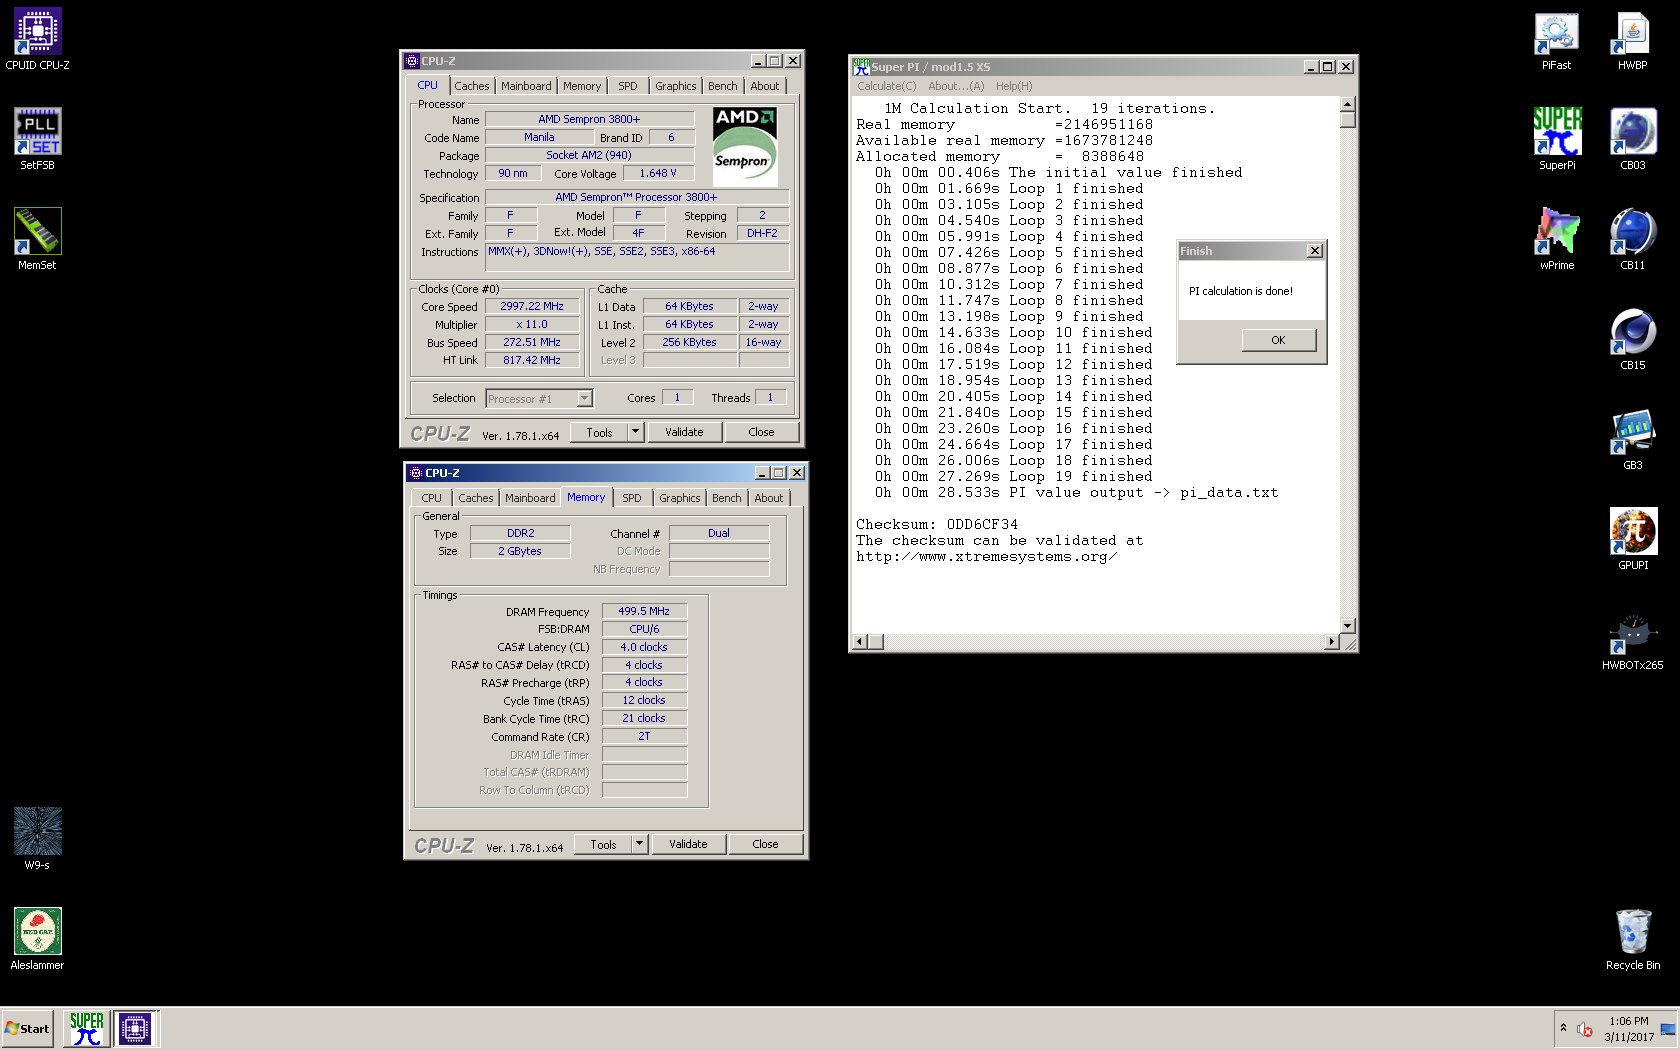Launch MemSet from the desktop

click(37, 239)
